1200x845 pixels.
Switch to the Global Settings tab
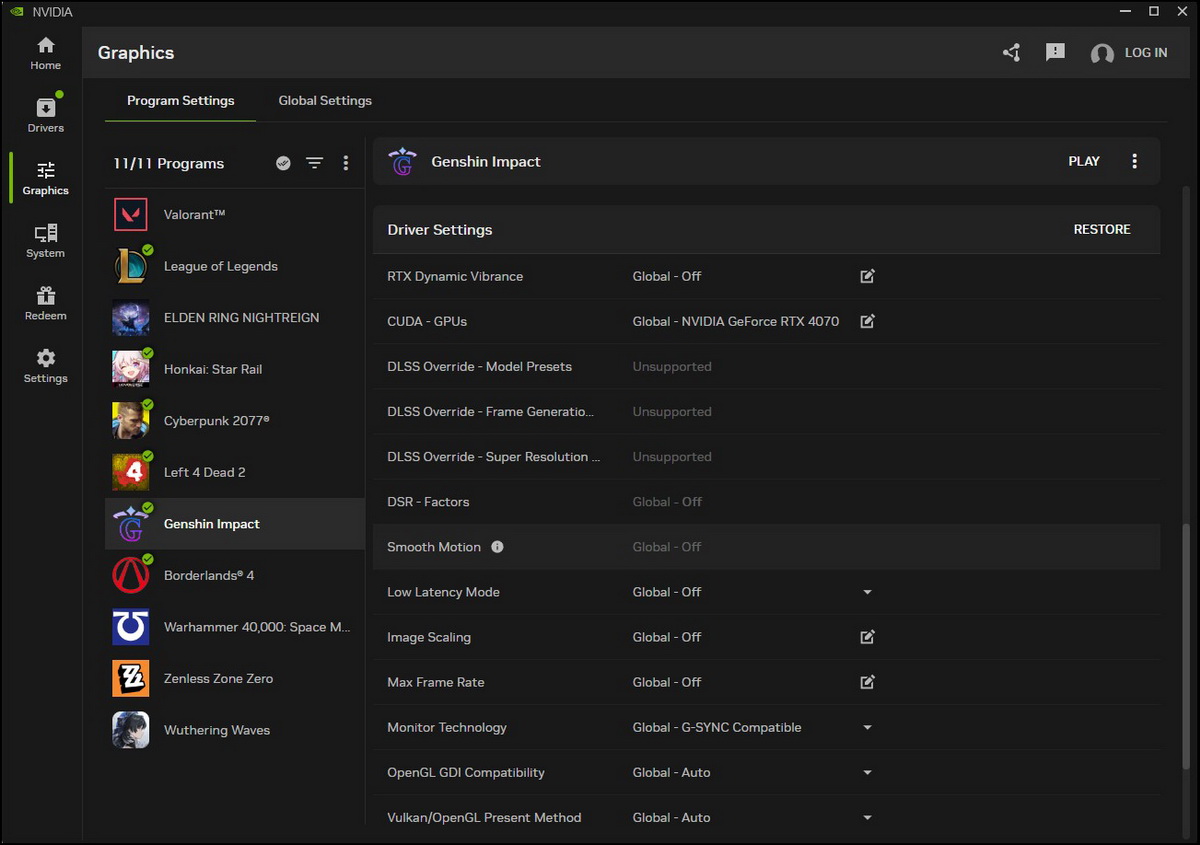tap(325, 101)
